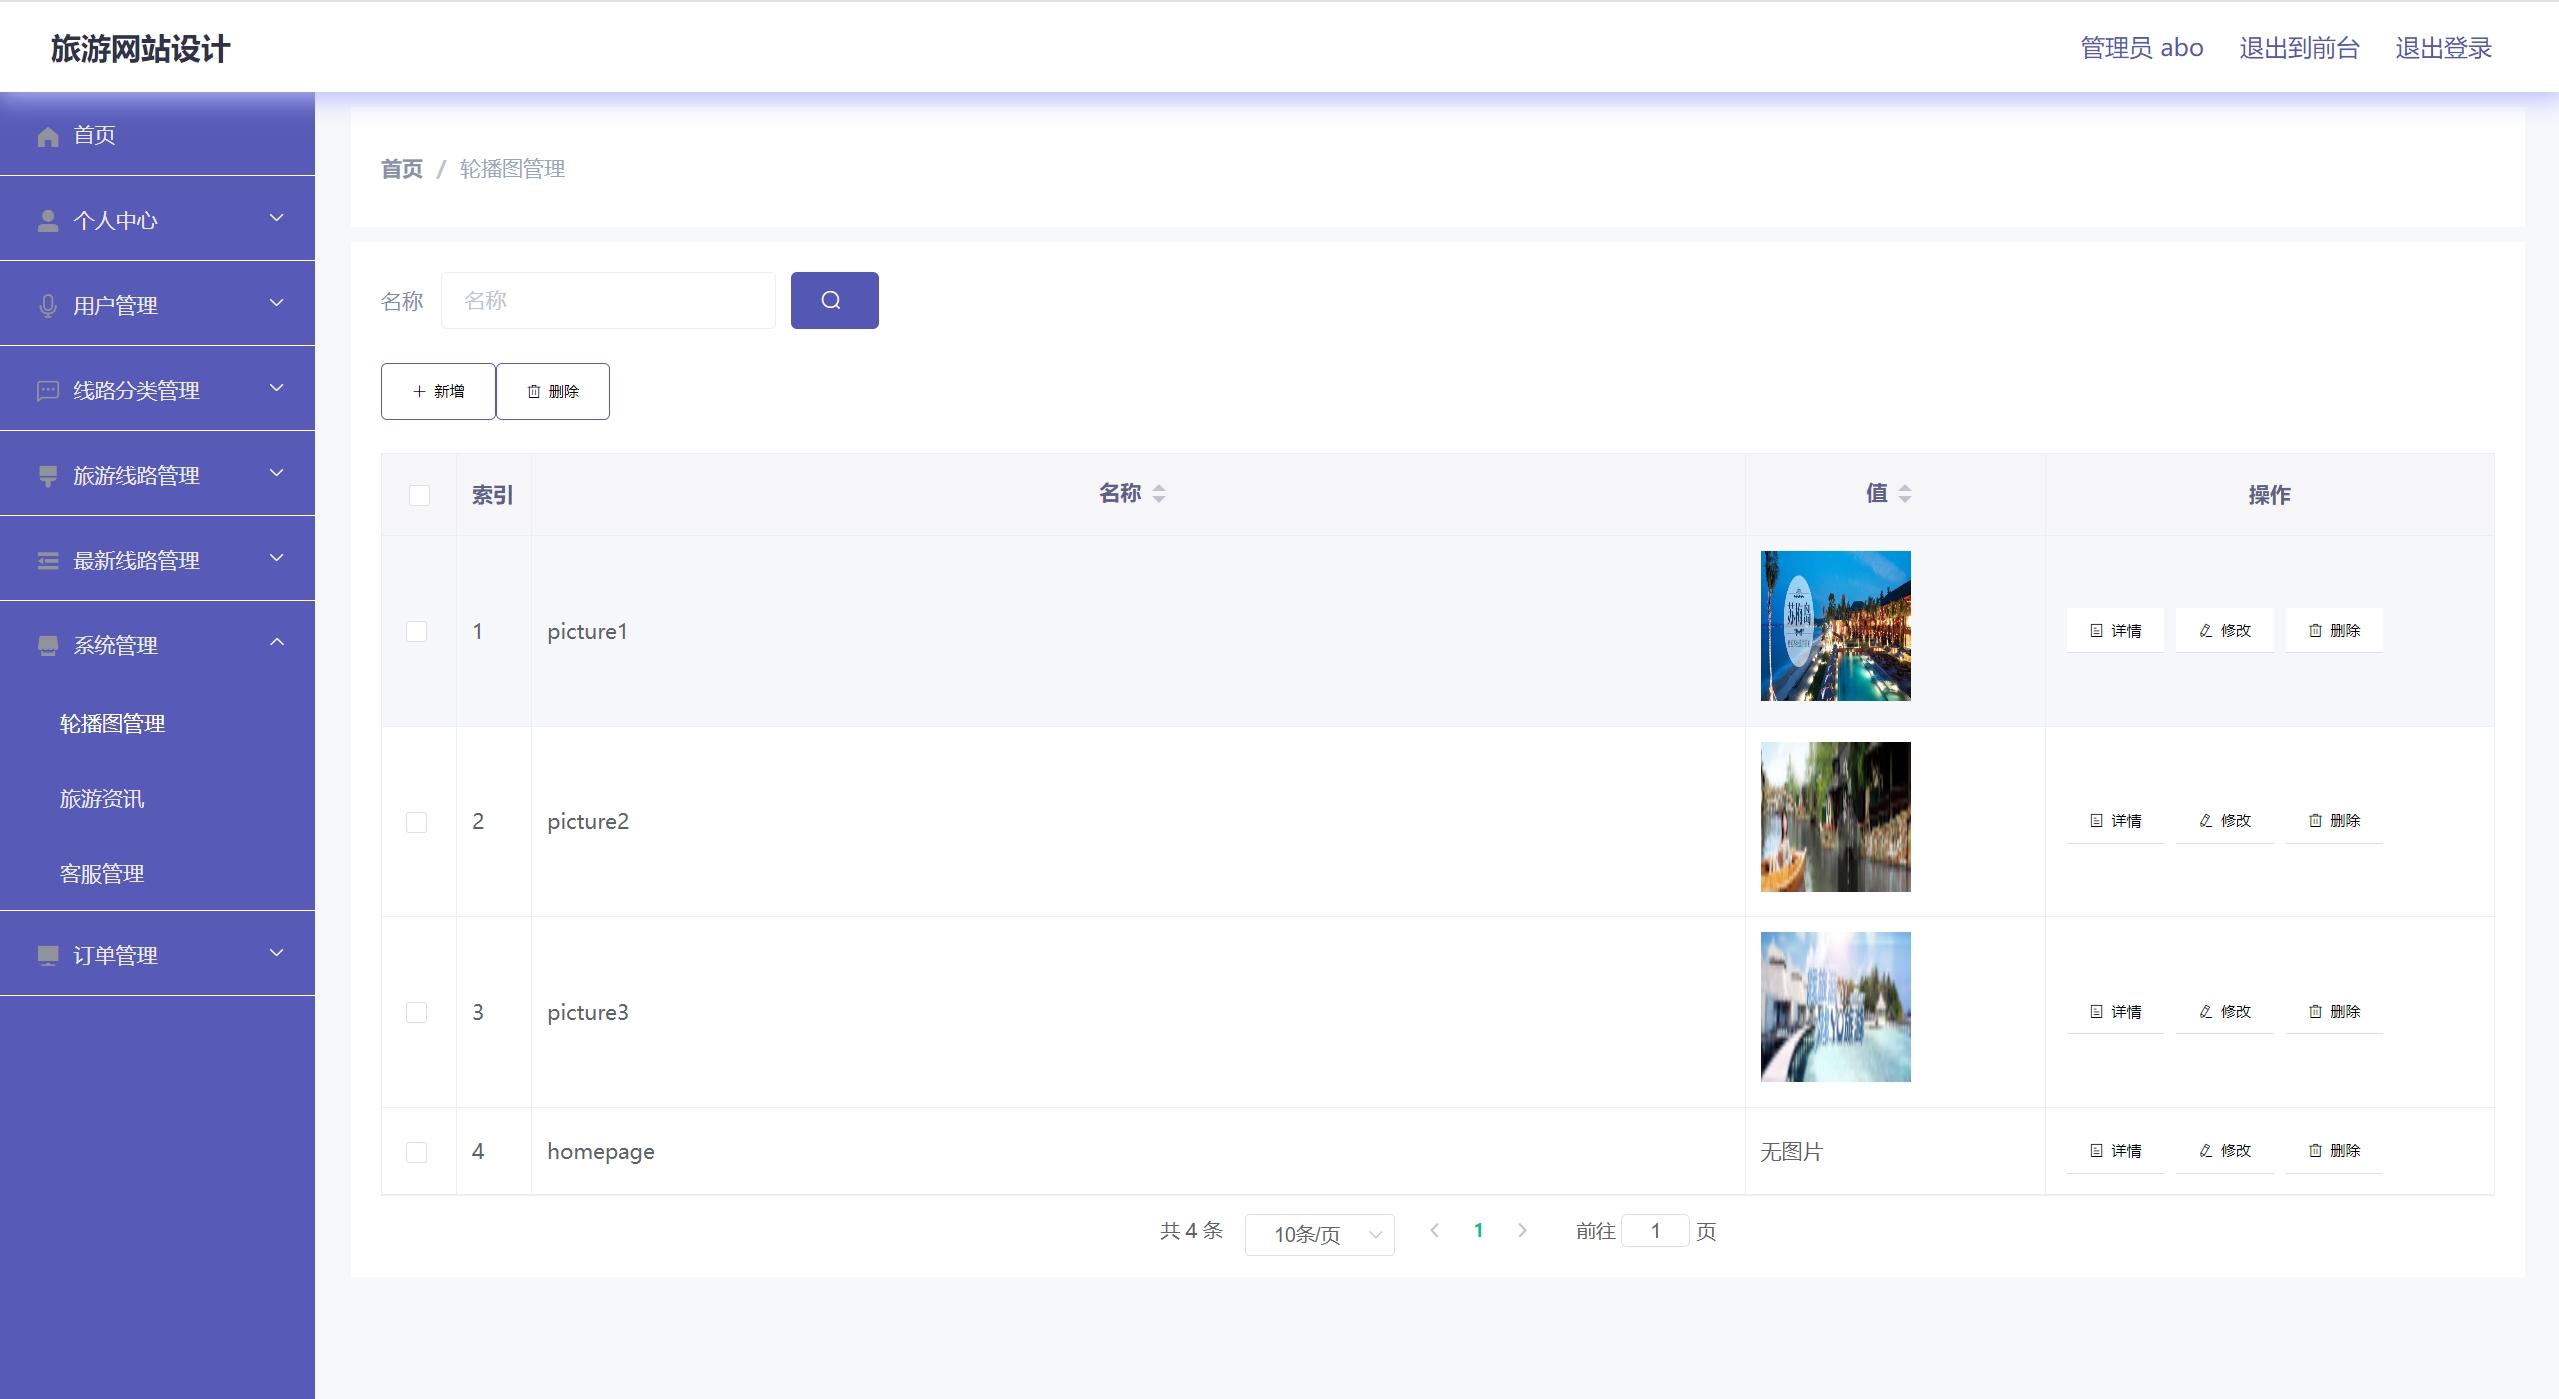Click the 新增 add button

pos(438,391)
